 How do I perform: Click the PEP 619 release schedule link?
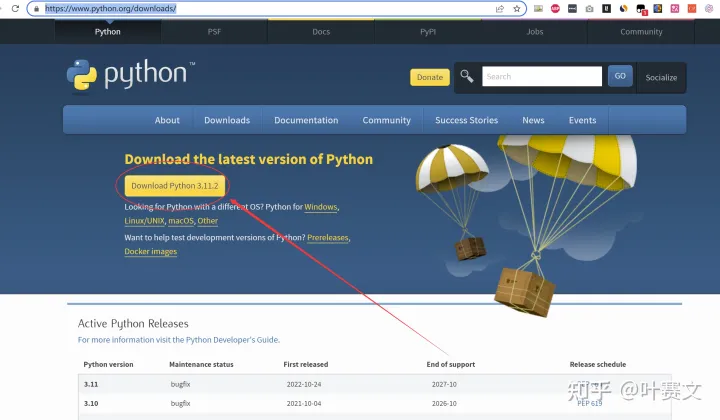tap(590, 403)
